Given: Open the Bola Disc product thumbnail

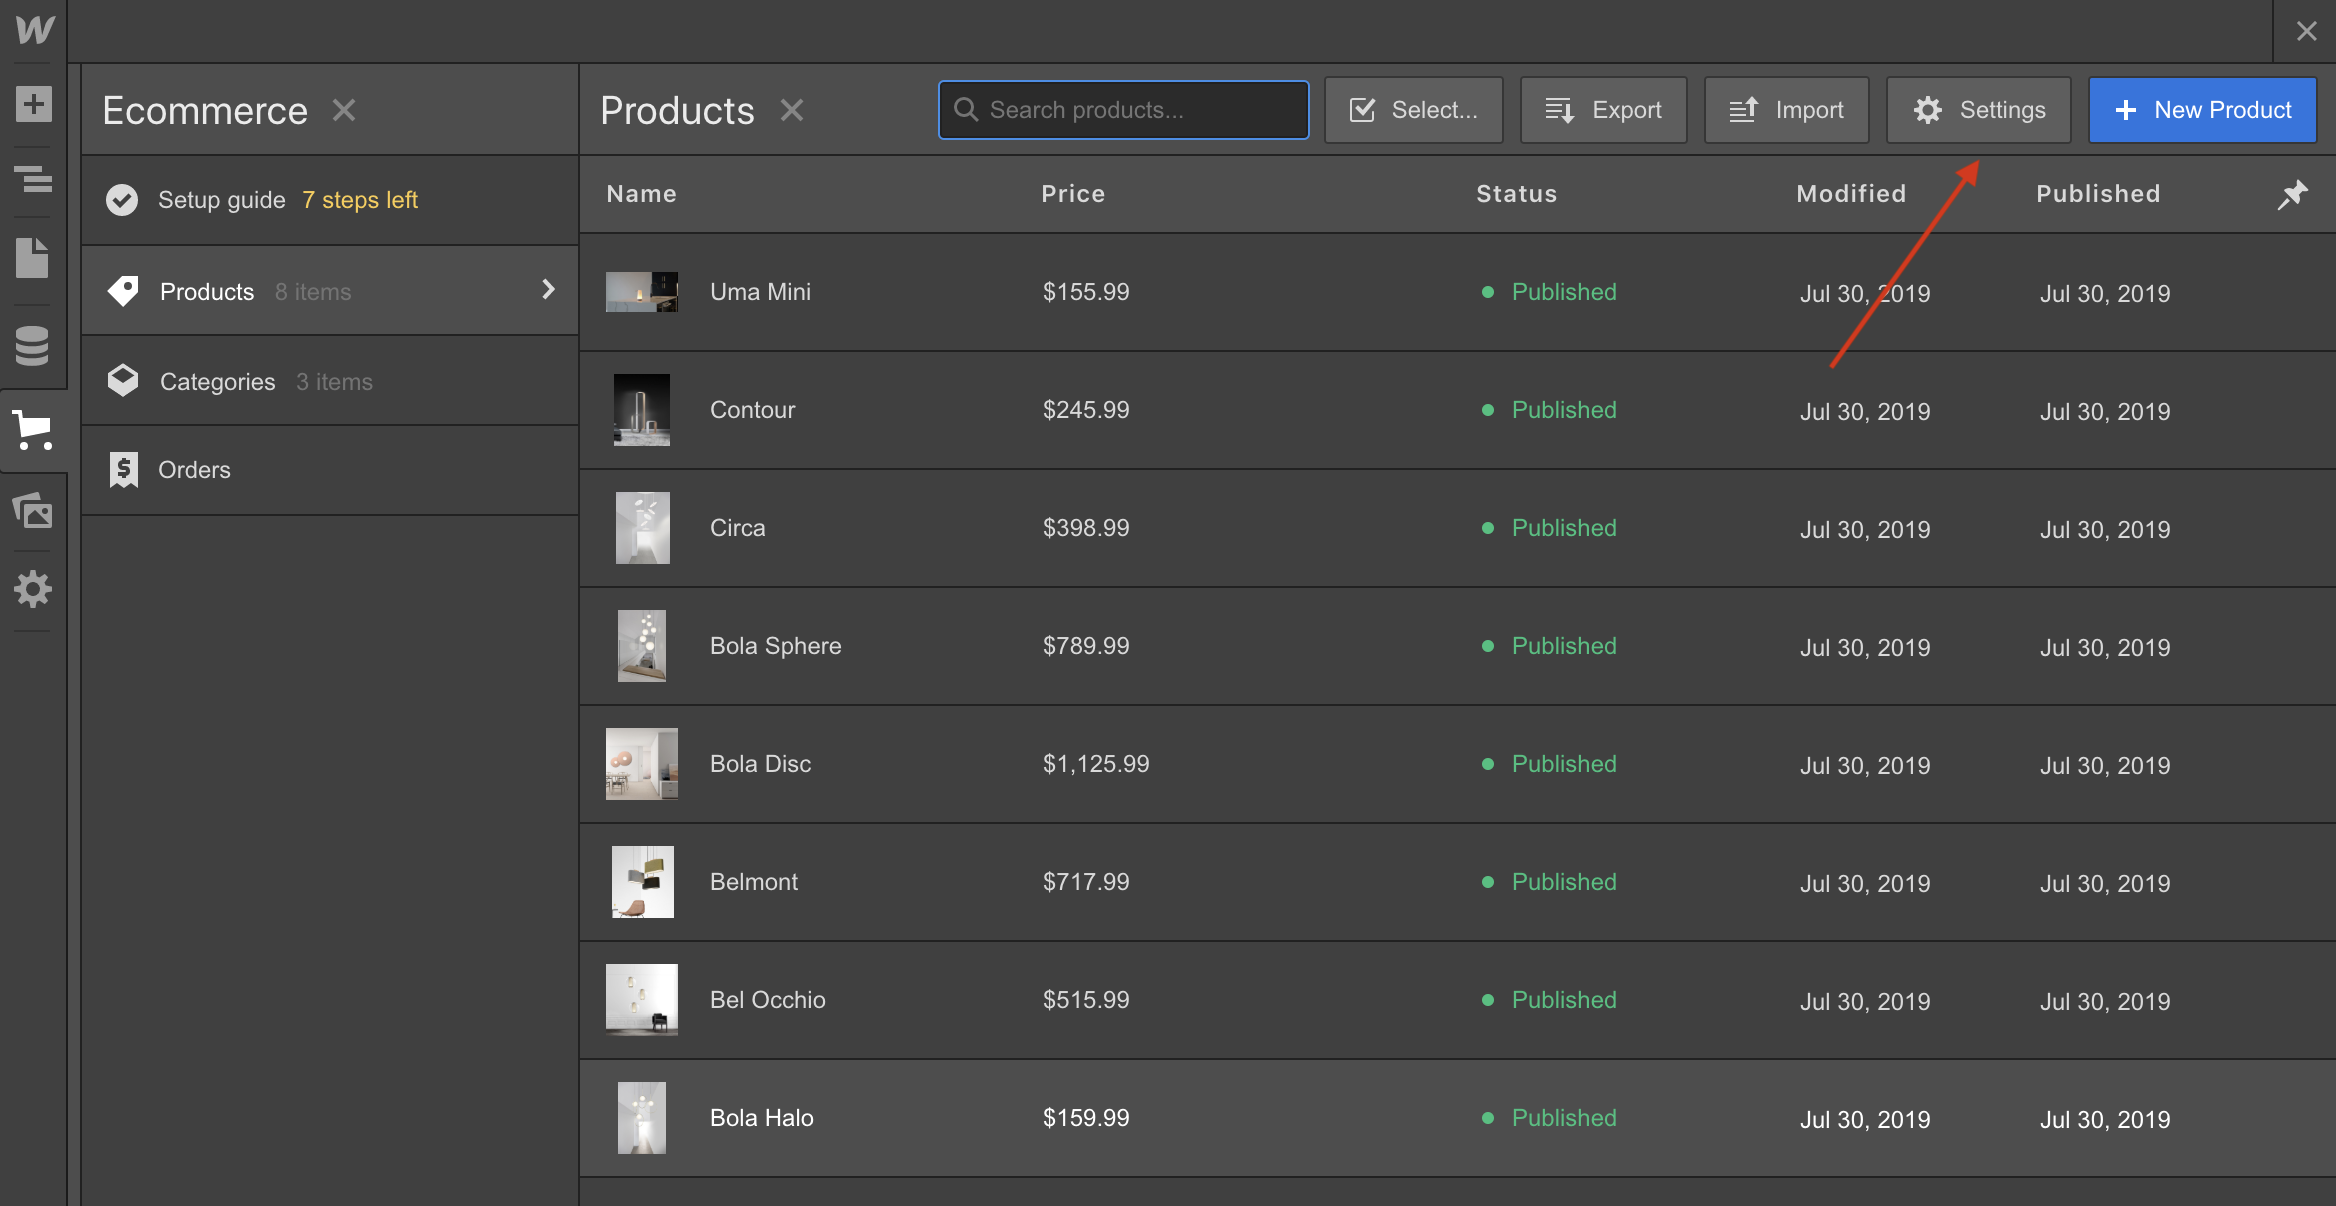Looking at the screenshot, I should [x=642, y=764].
